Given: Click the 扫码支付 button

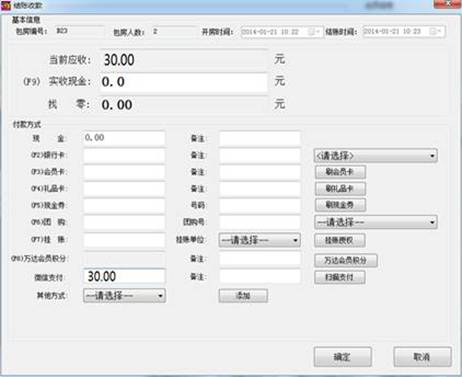Looking at the screenshot, I should (x=340, y=277).
